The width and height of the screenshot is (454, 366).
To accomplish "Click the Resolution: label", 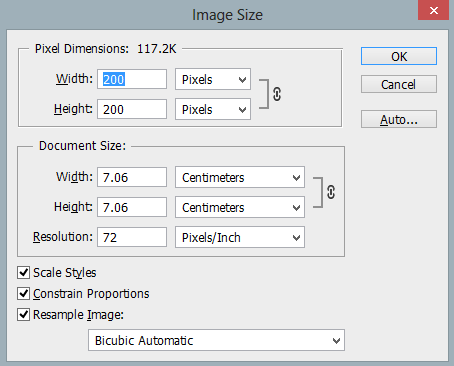I will [63, 237].
